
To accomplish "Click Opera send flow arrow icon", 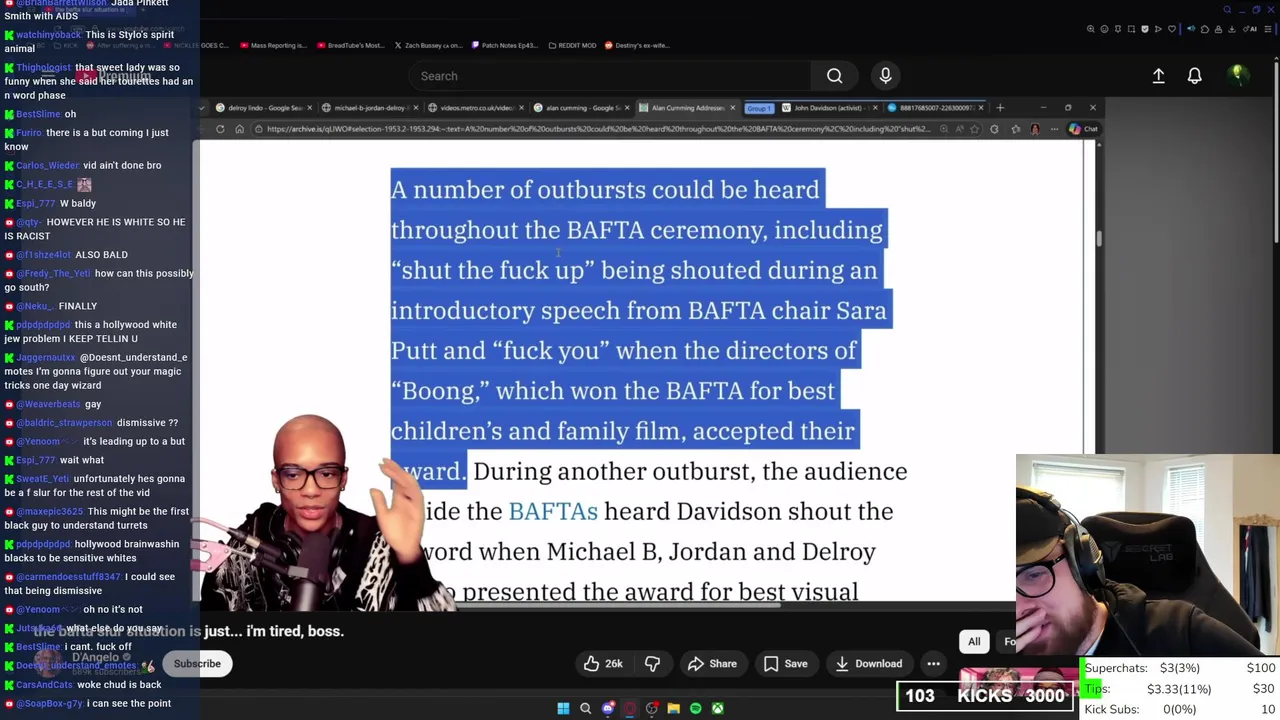I will pyautogui.click(x=1158, y=29).
